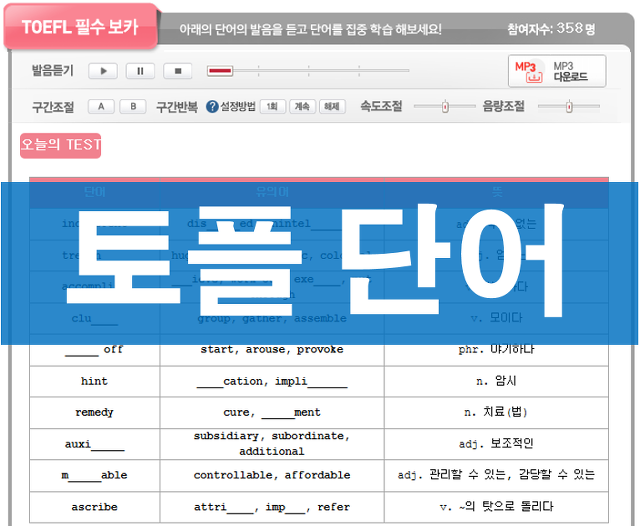This screenshot has width=640, height=526.
Task: Click the blank word 'auxi_____'
Action: pos(94,444)
